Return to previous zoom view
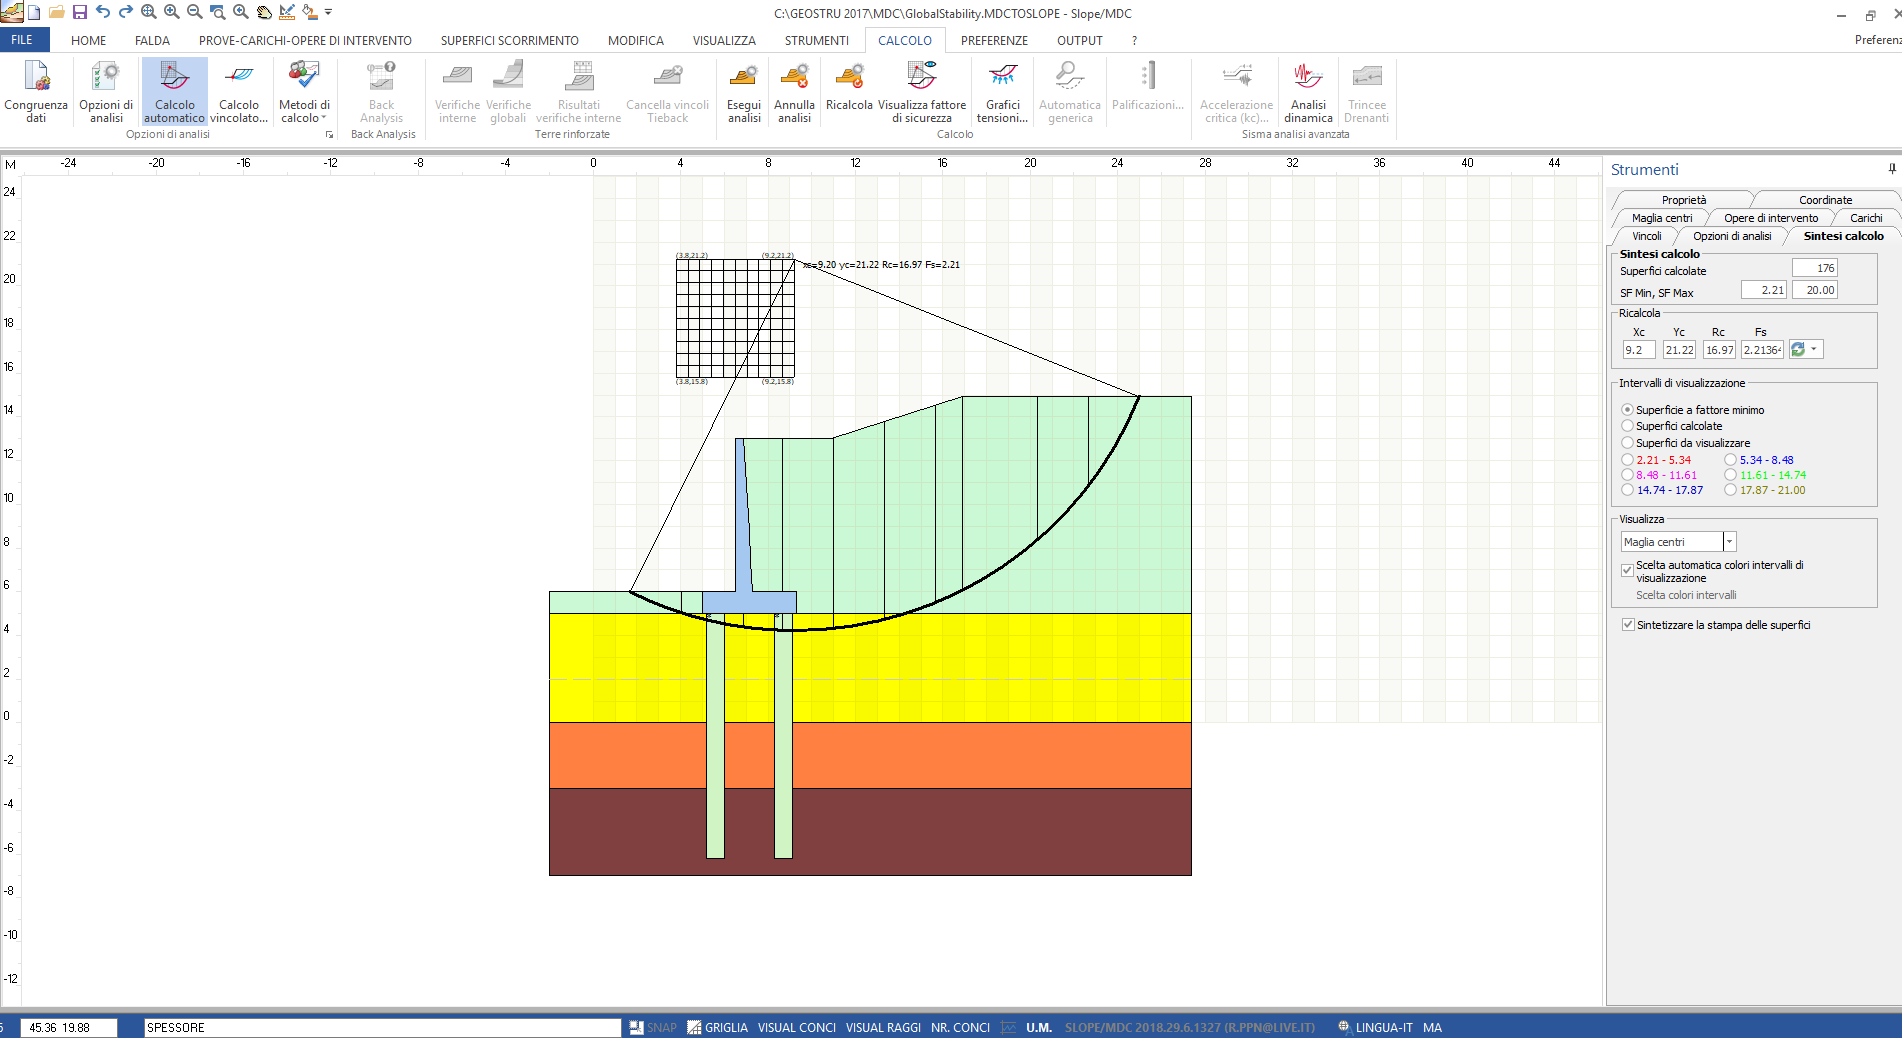Viewport: 1902px width, 1038px height. pyautogui.click(x=241, y=12)
